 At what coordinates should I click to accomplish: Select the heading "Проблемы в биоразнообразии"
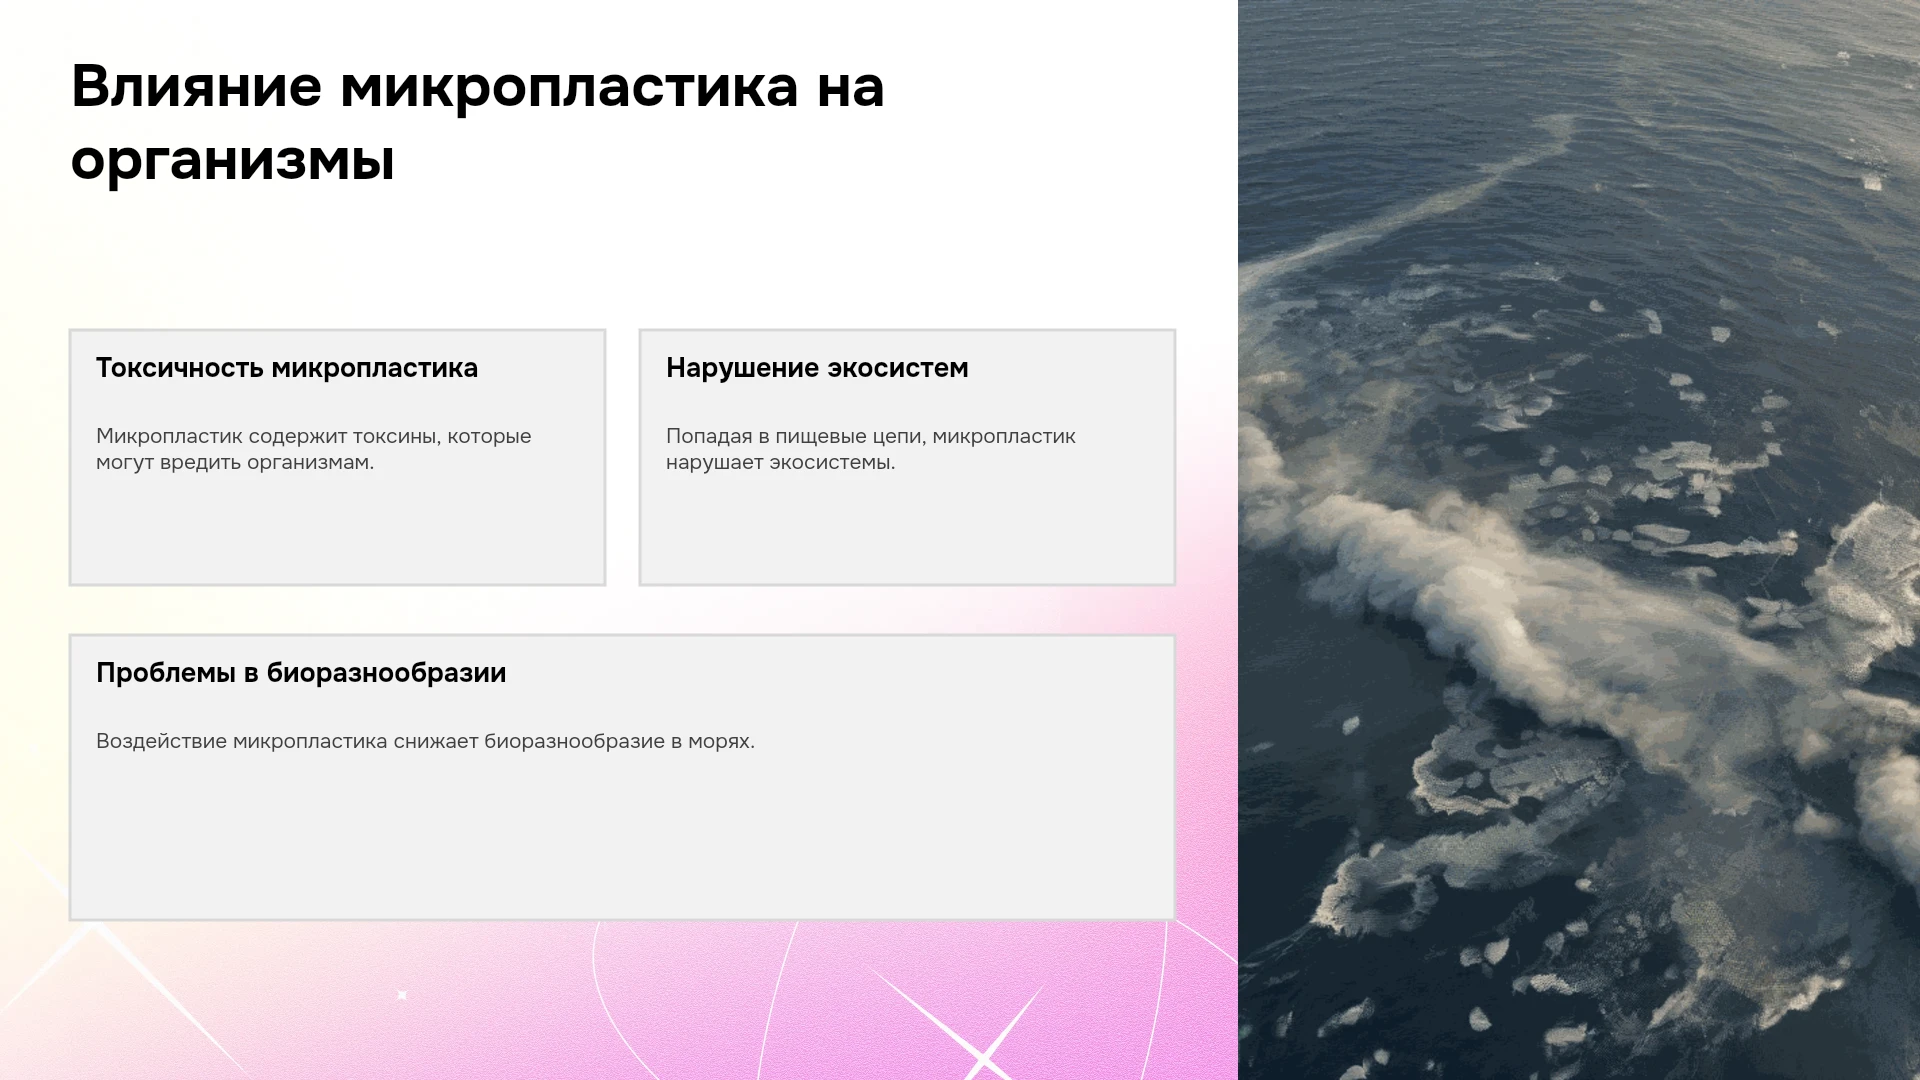pyautogui.click(x=301, y=673)
